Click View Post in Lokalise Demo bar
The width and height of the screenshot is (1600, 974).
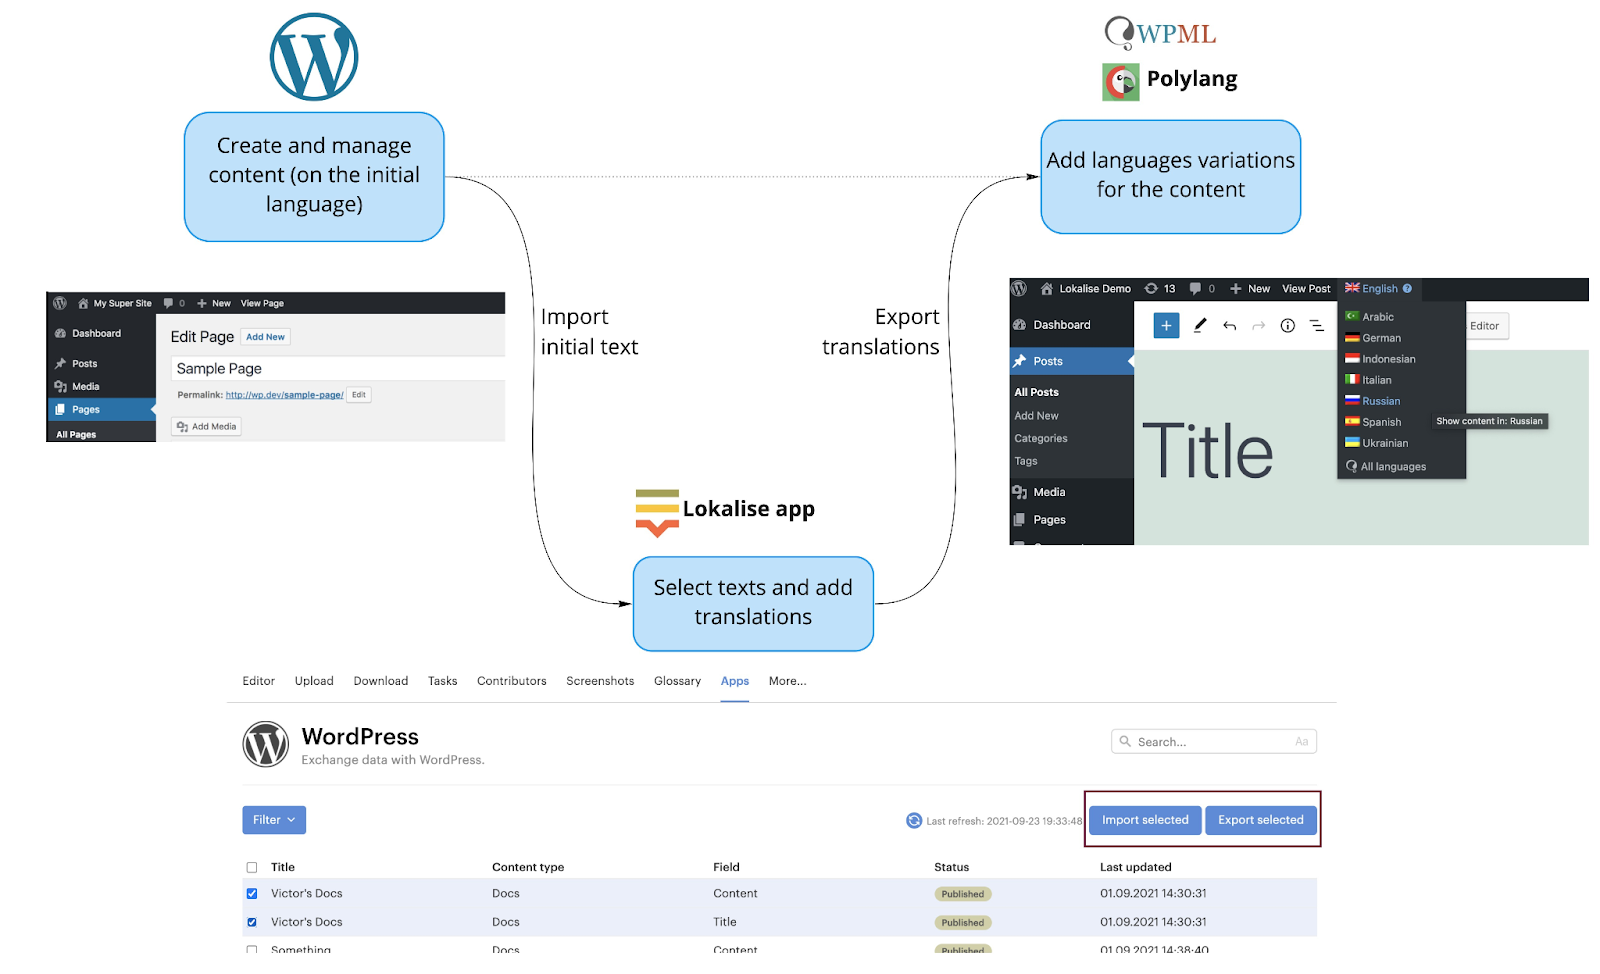coord(1307,289)
